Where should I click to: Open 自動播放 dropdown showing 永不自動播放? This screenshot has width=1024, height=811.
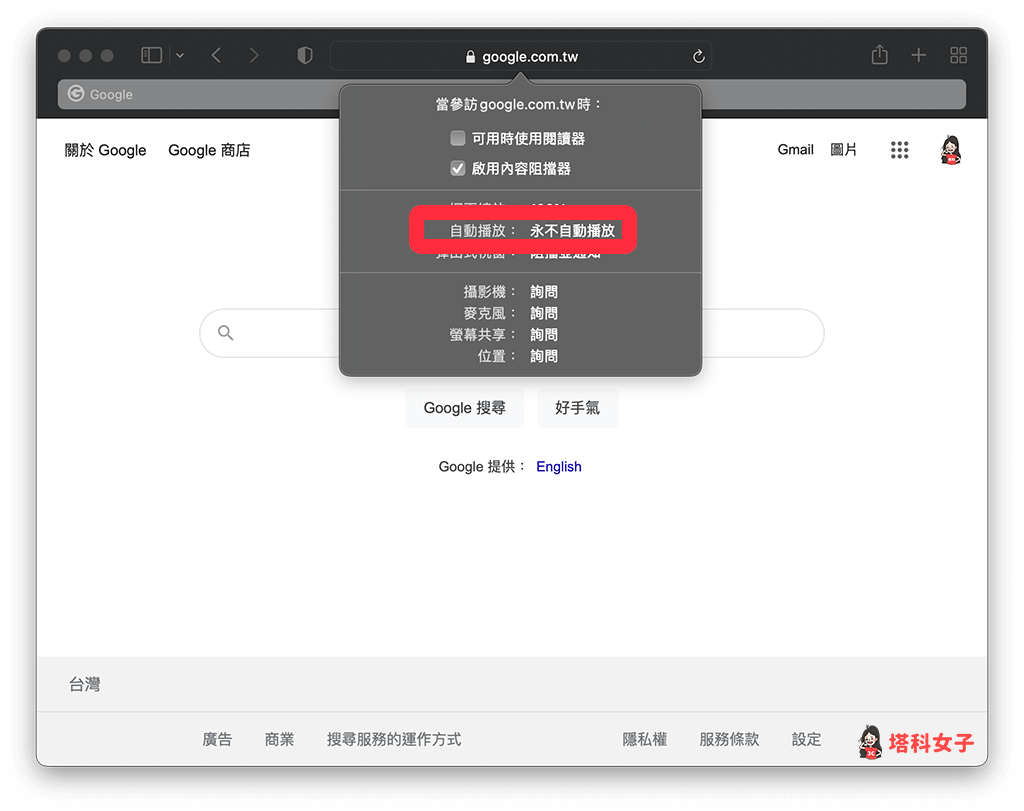[x=572, y=231]
